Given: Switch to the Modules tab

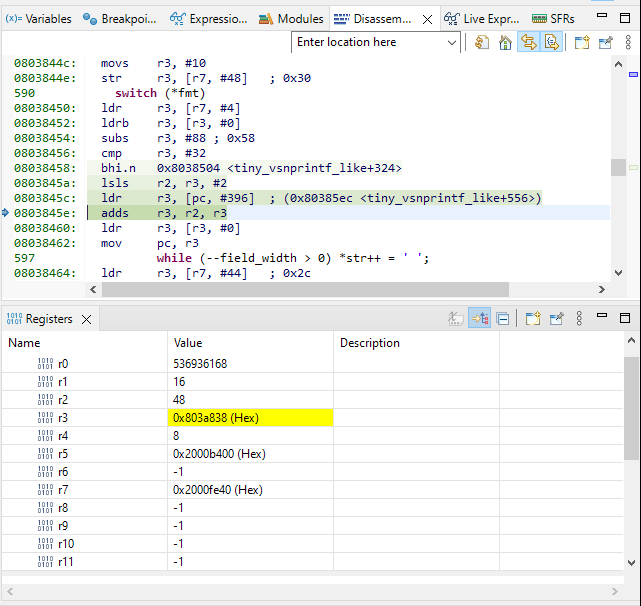Looking at the screenshot, I should tap(291, 19).
